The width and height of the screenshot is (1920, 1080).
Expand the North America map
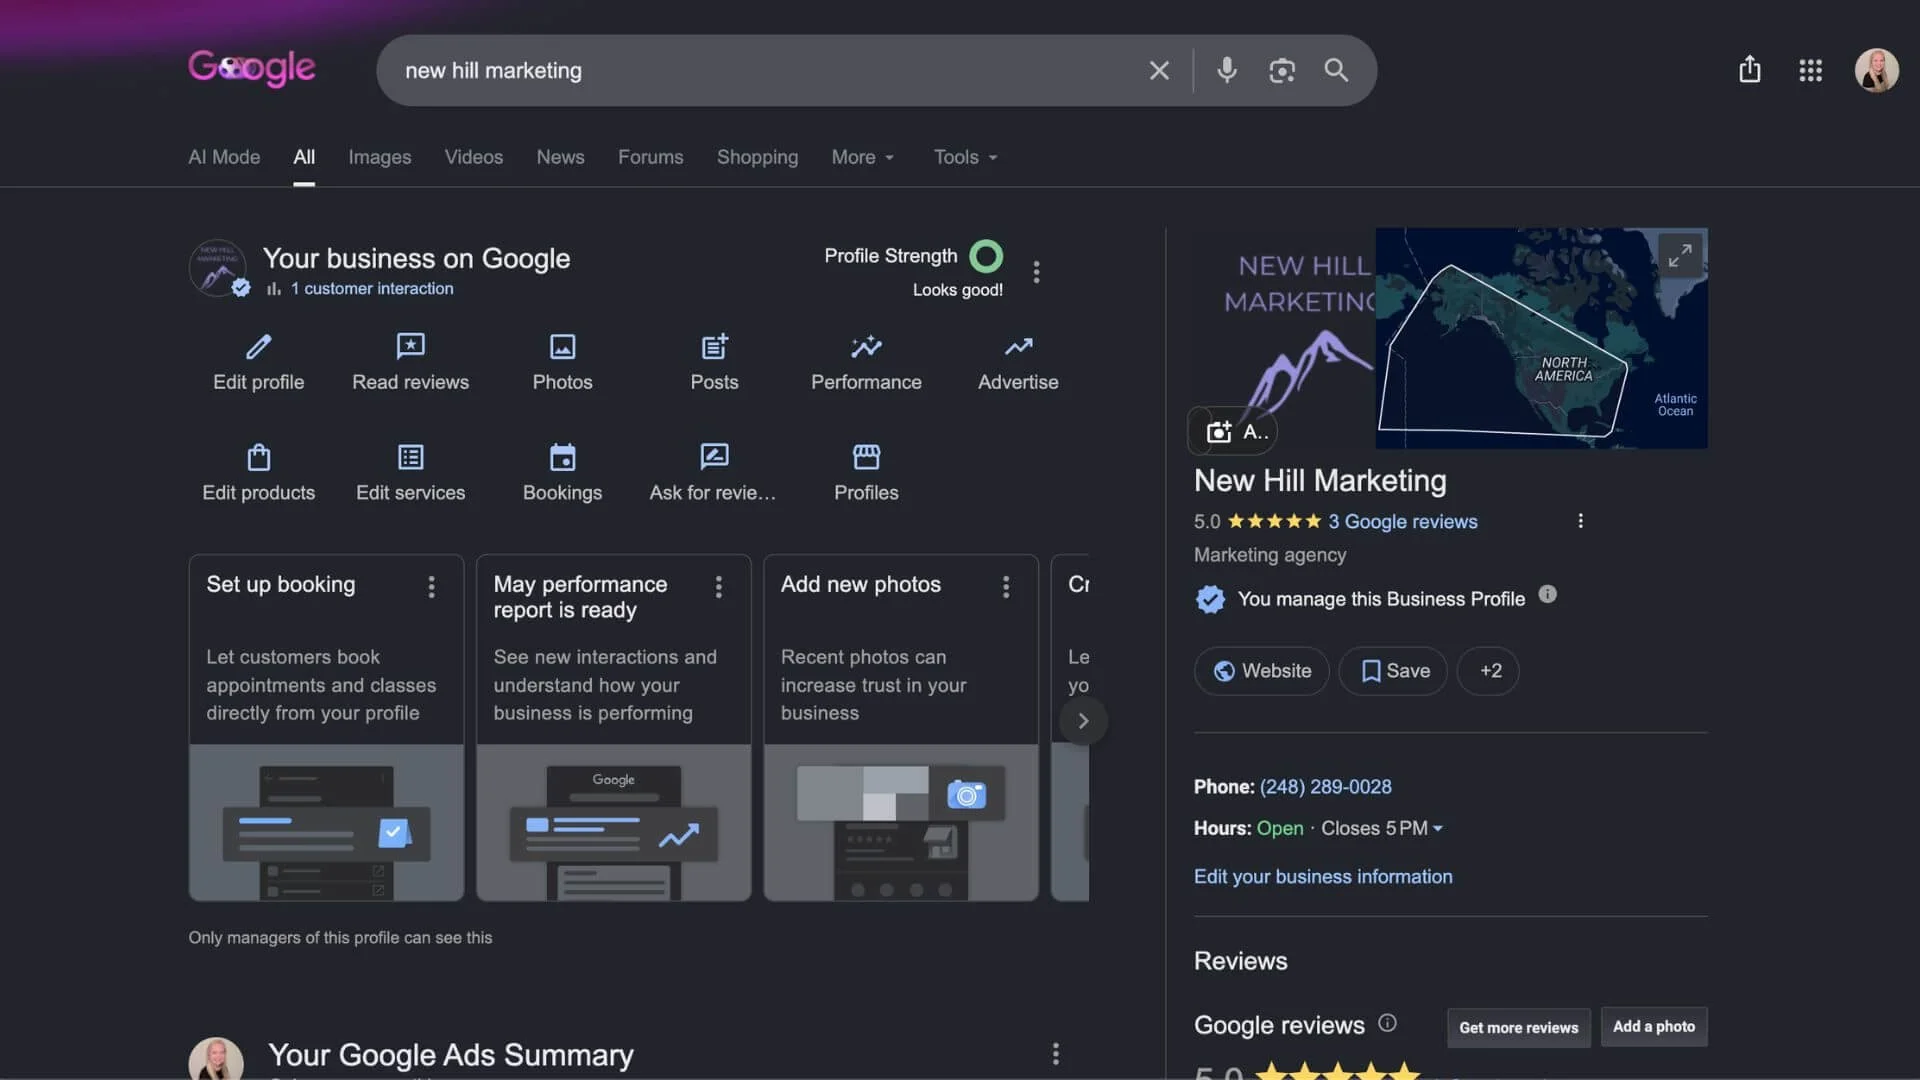click(1679, 255)
